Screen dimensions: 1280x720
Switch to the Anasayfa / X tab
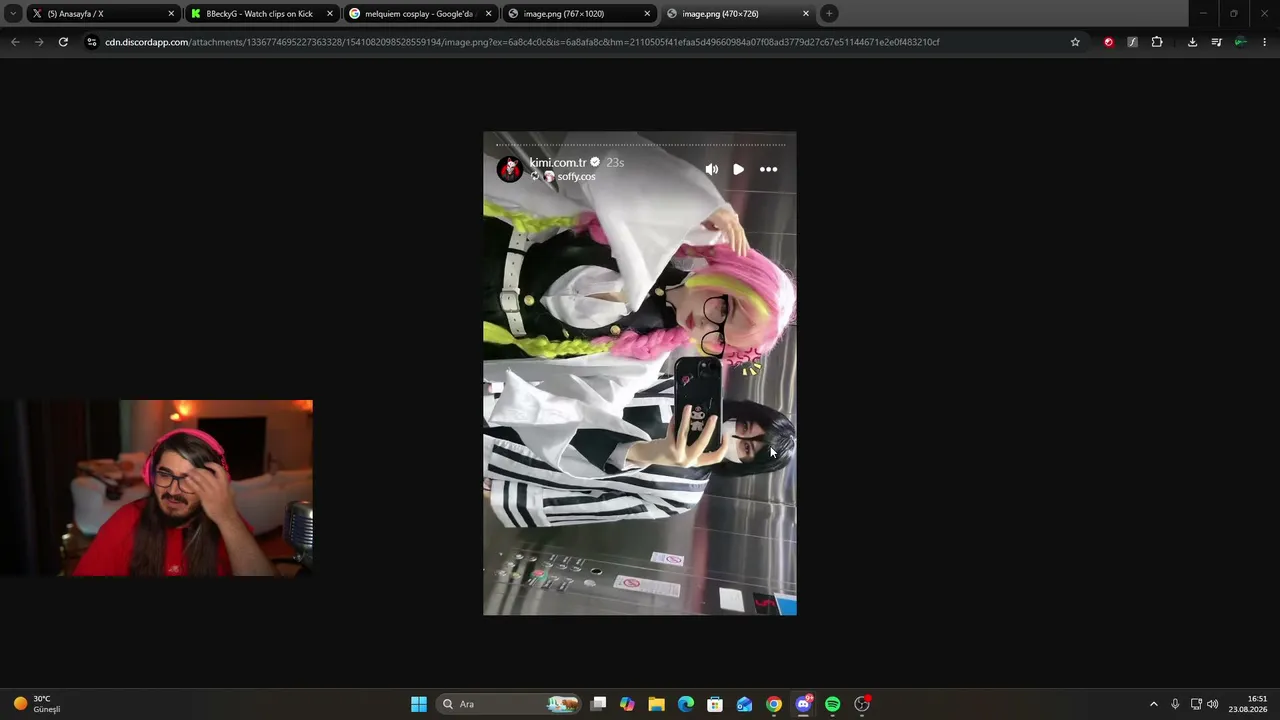(104, 14)
